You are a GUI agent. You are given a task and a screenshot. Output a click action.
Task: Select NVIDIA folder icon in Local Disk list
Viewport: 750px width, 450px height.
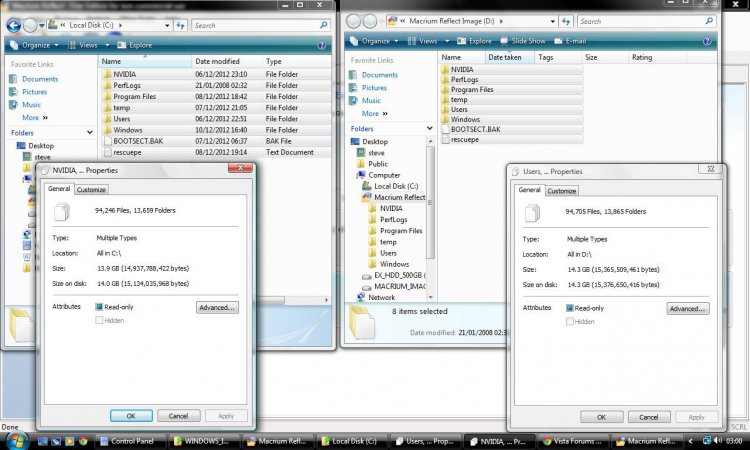coord(107,74)
